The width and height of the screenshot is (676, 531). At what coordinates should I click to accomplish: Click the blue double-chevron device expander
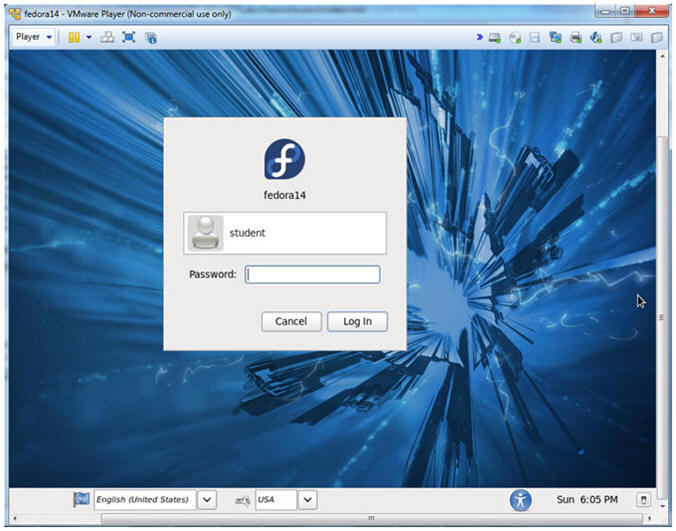coord(479,37)
